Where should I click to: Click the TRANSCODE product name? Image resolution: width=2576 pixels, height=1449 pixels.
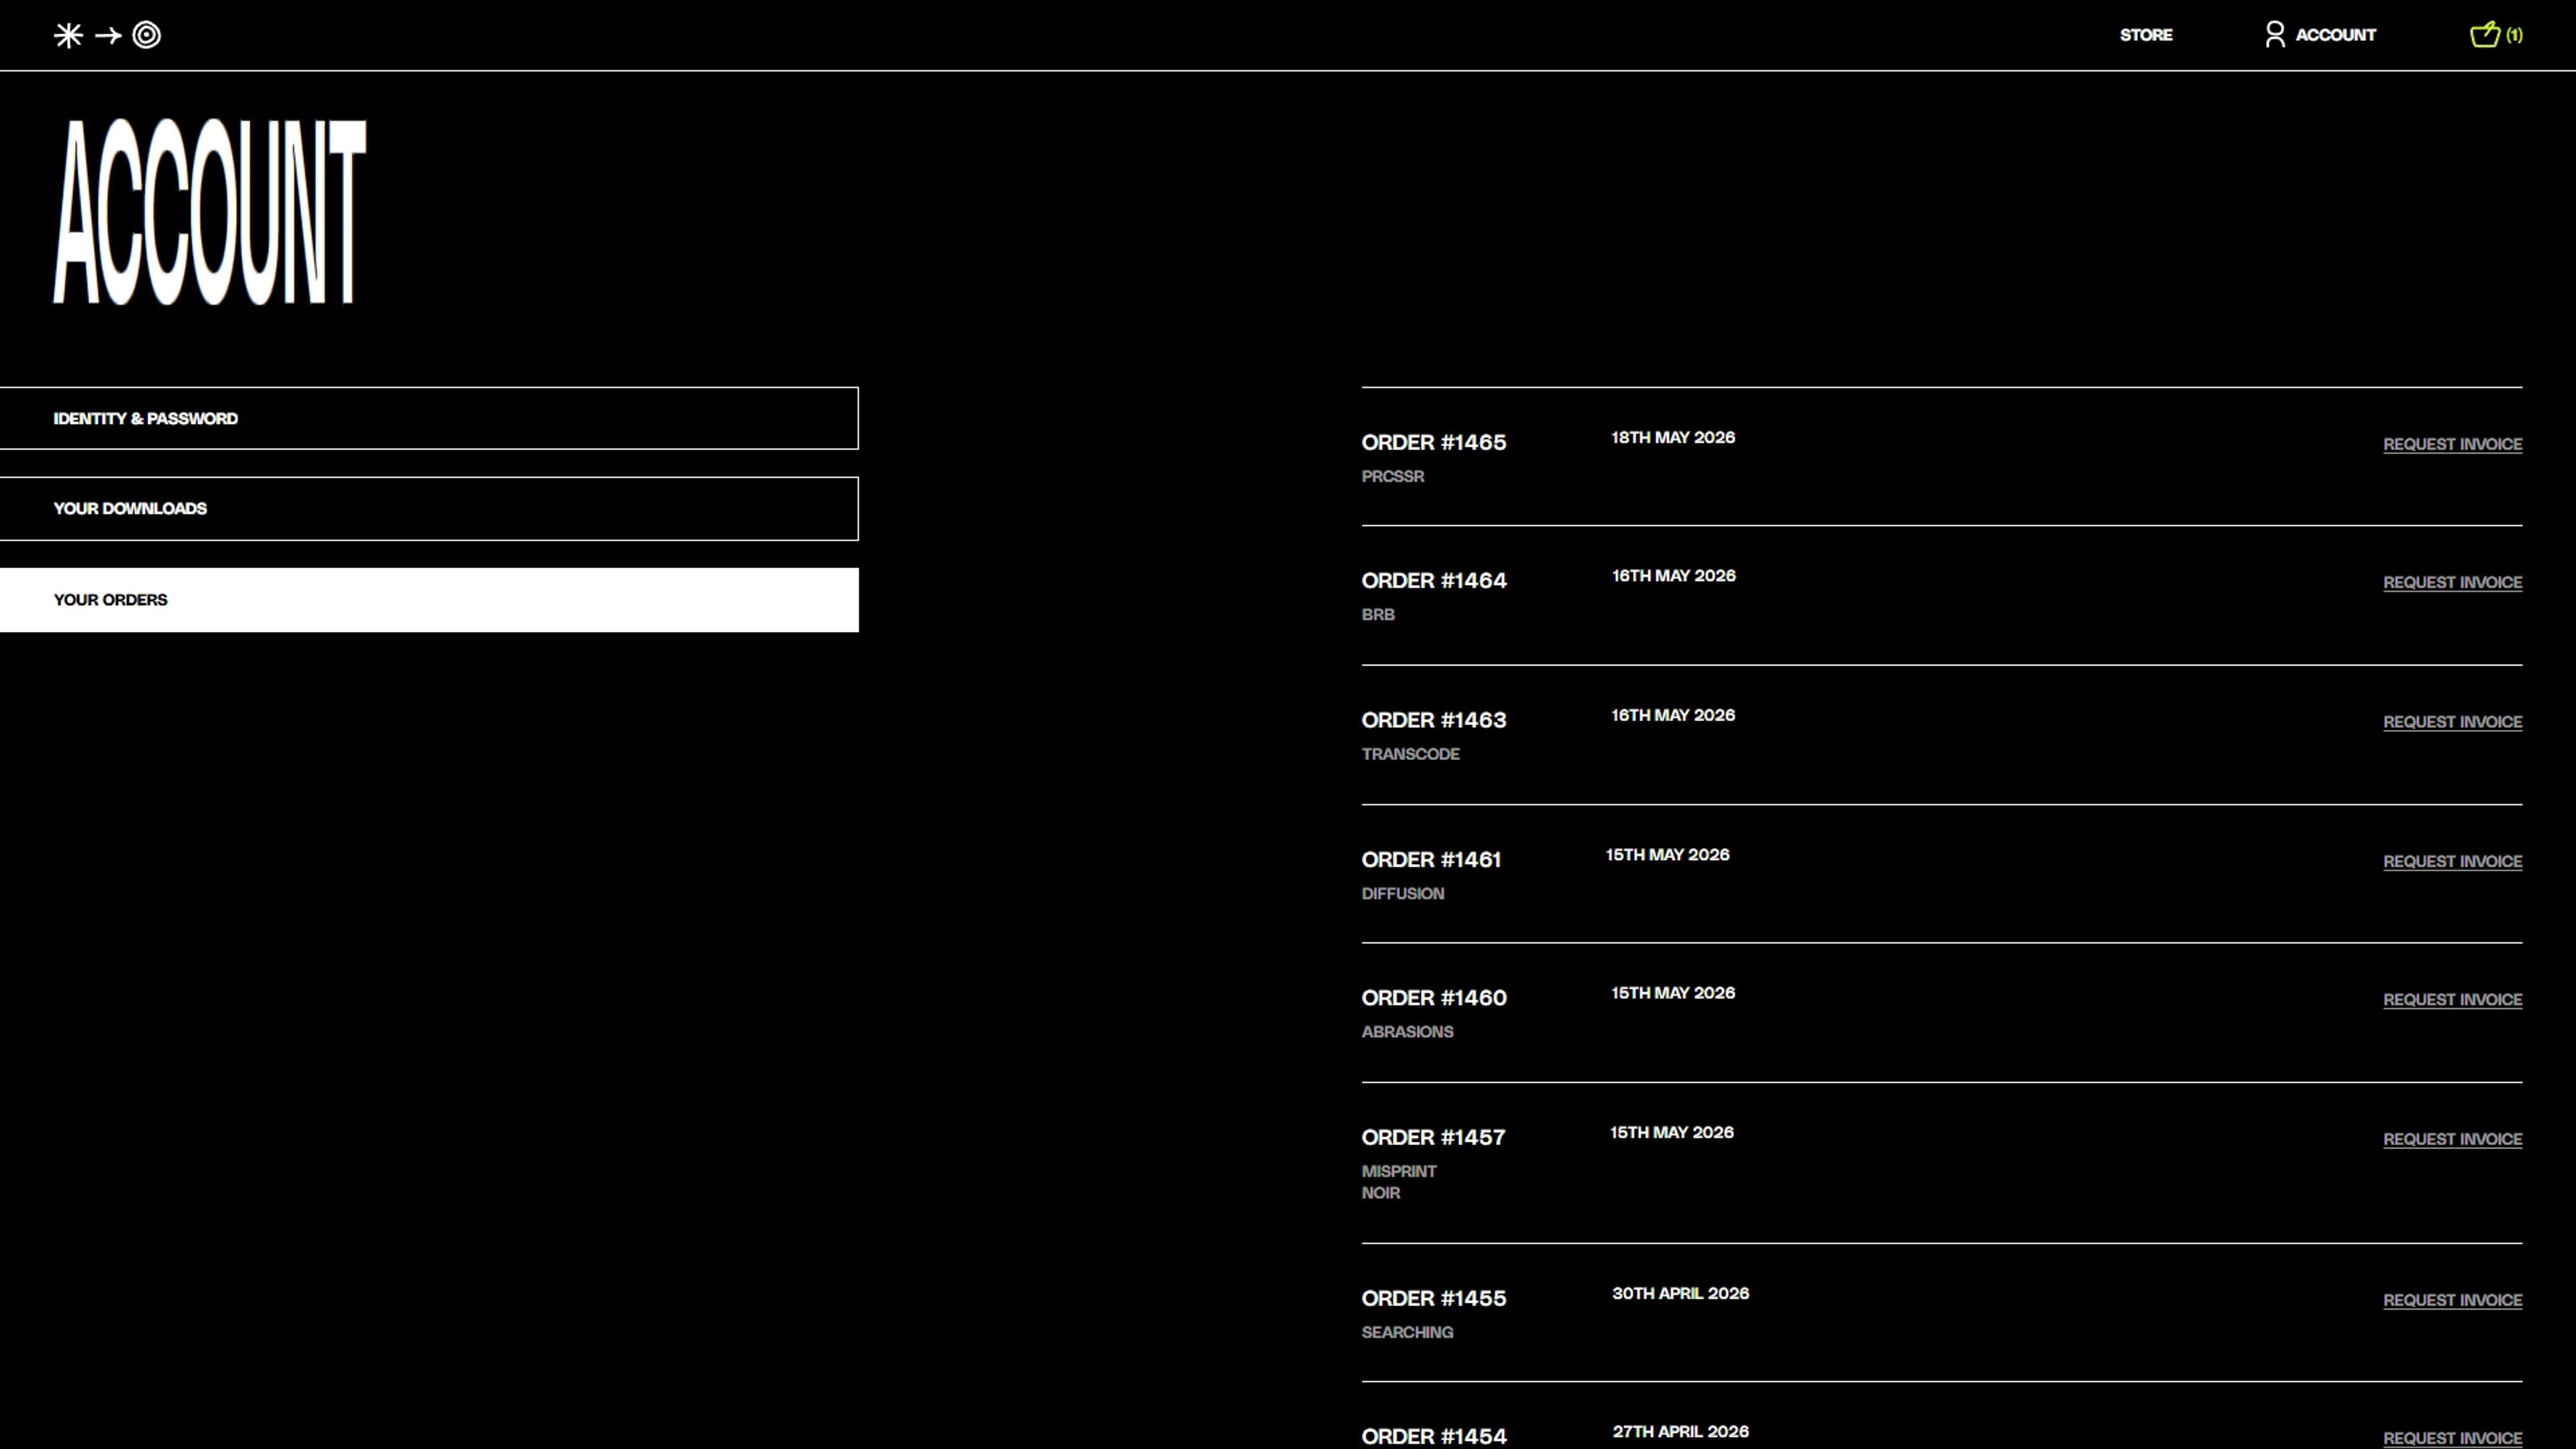[1410, 754]
